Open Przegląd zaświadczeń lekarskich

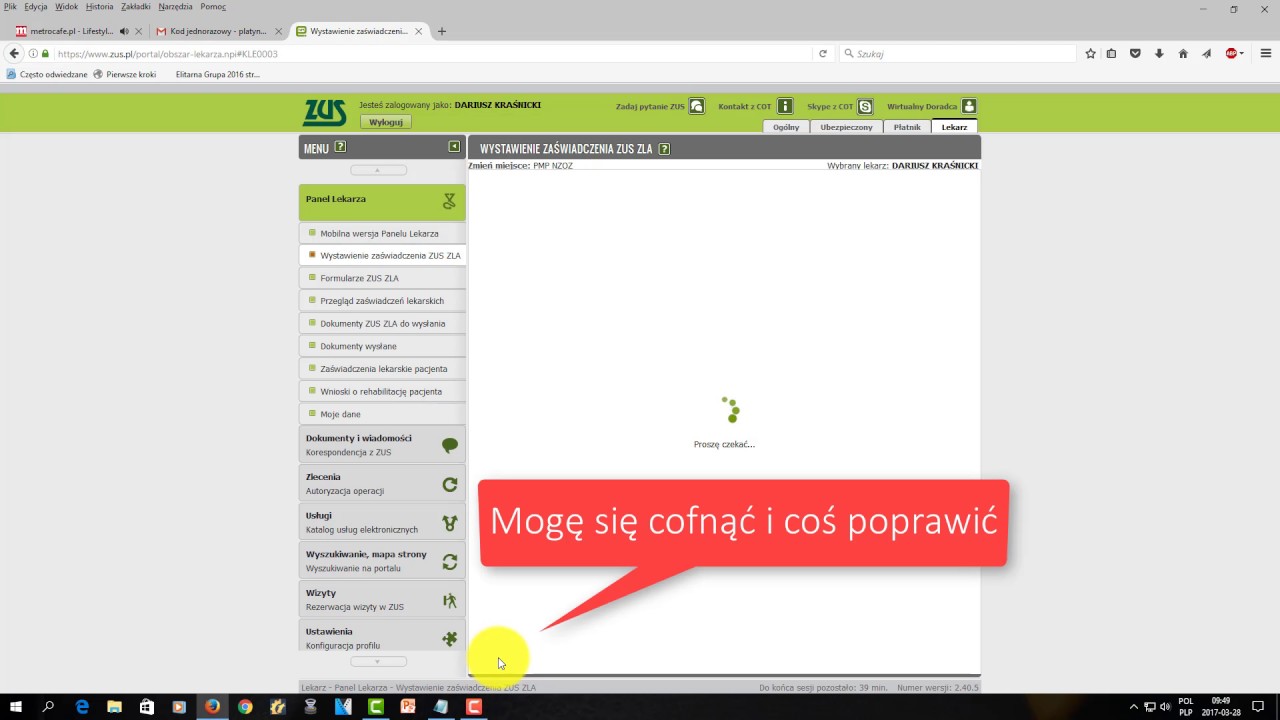(x=382, y=300)
